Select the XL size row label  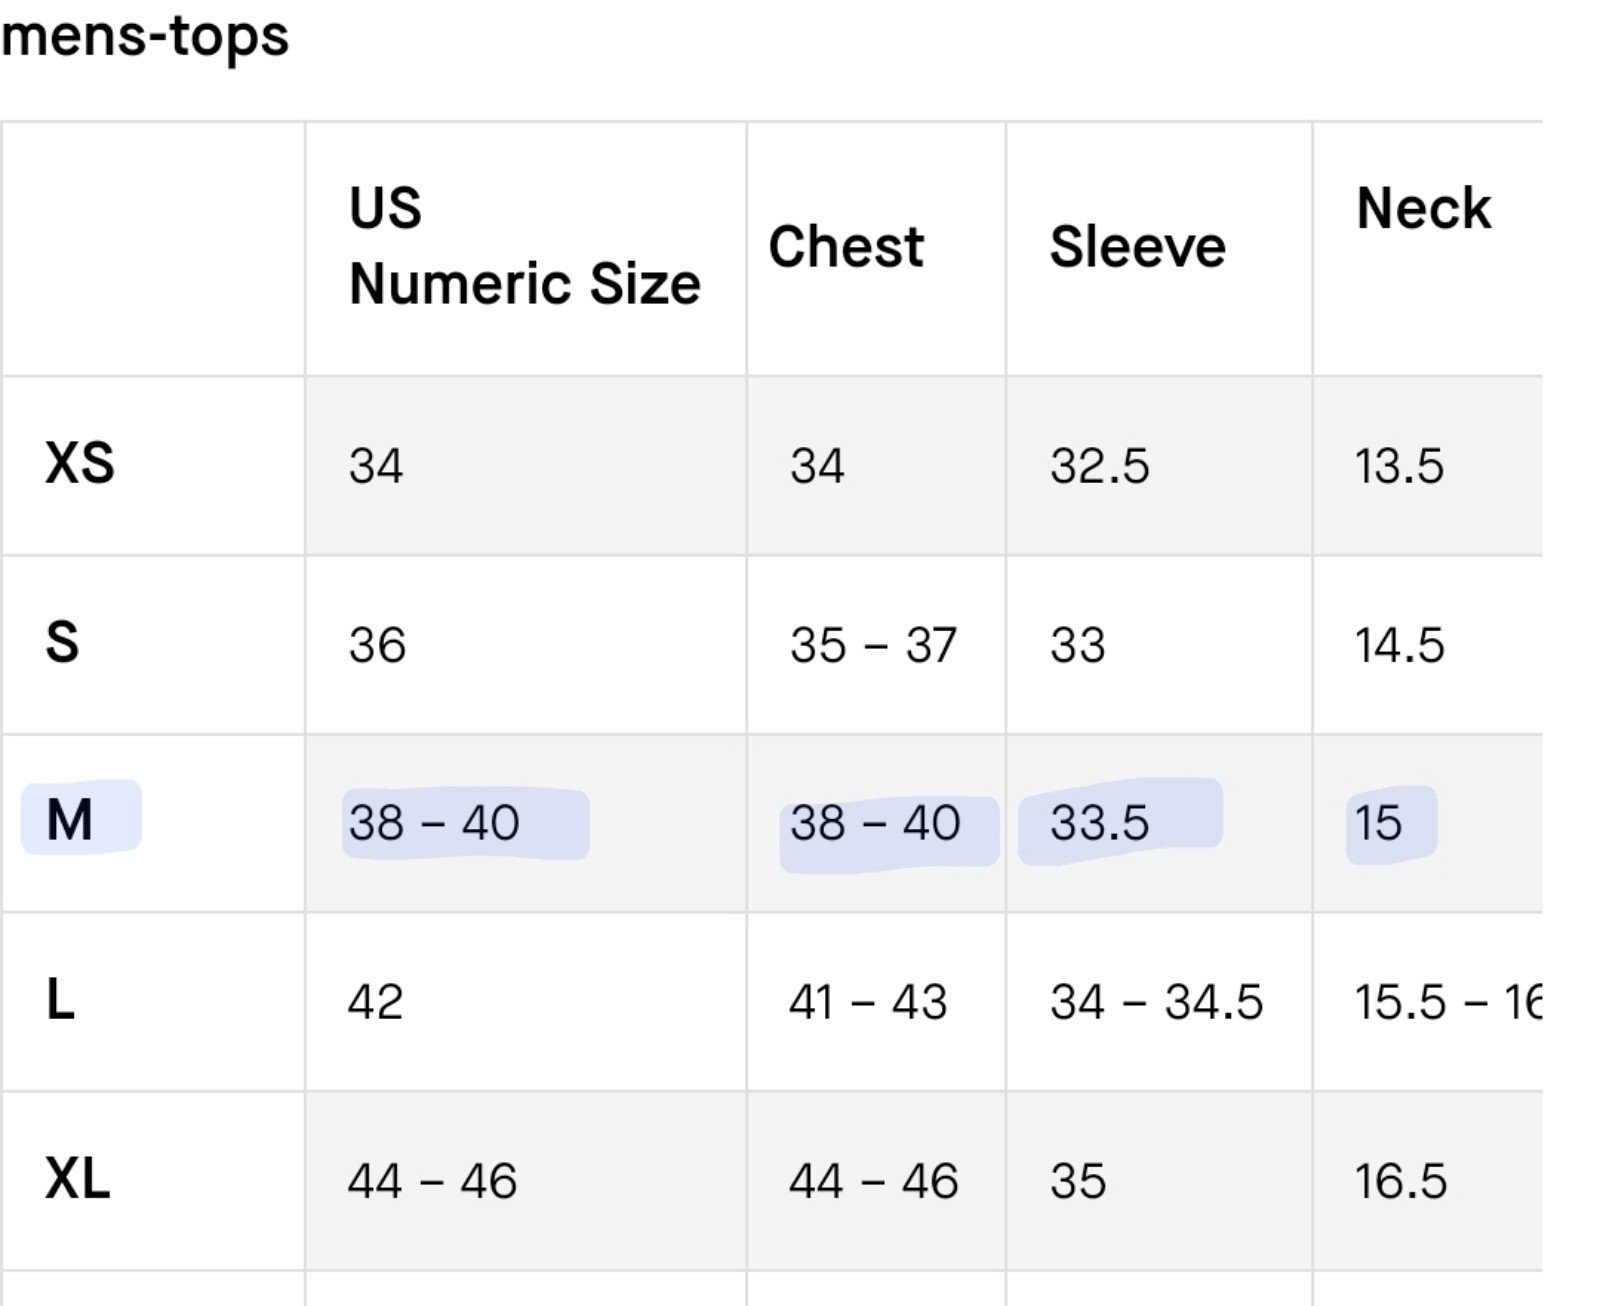click(x=78, y=1178)
